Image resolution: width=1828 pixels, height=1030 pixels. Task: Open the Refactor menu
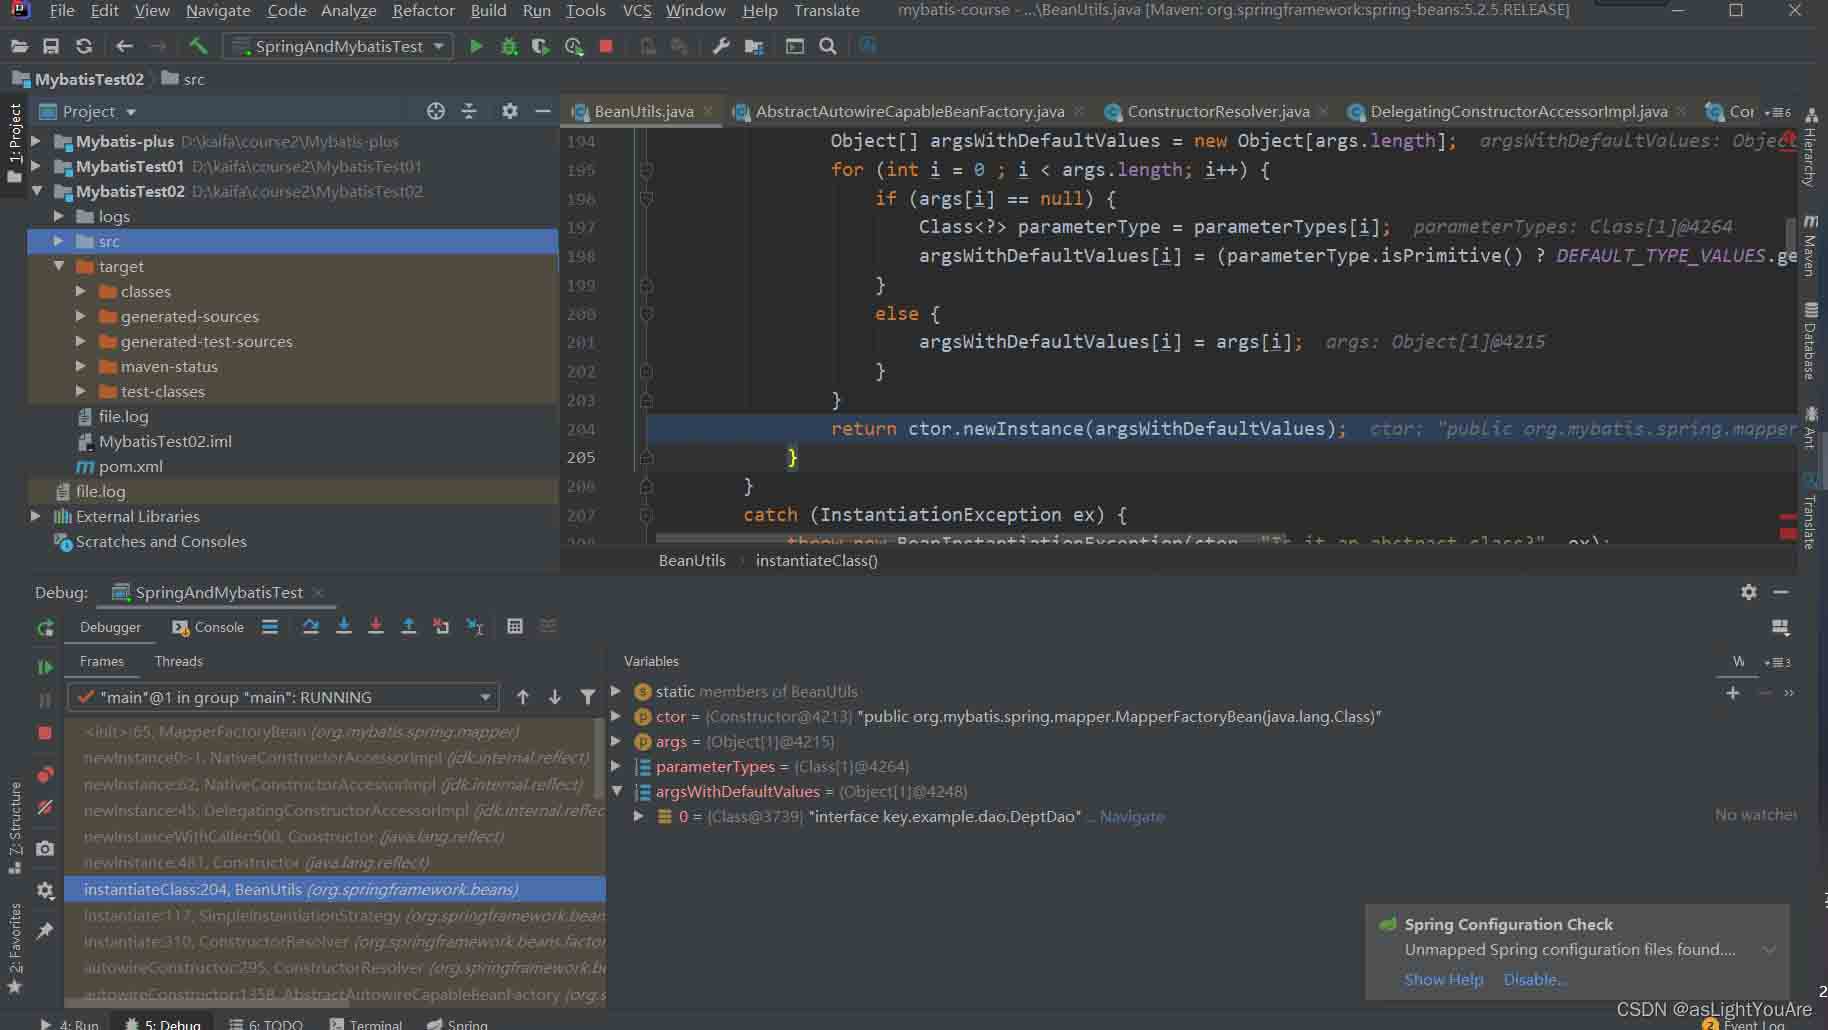(x=423, y=11)
